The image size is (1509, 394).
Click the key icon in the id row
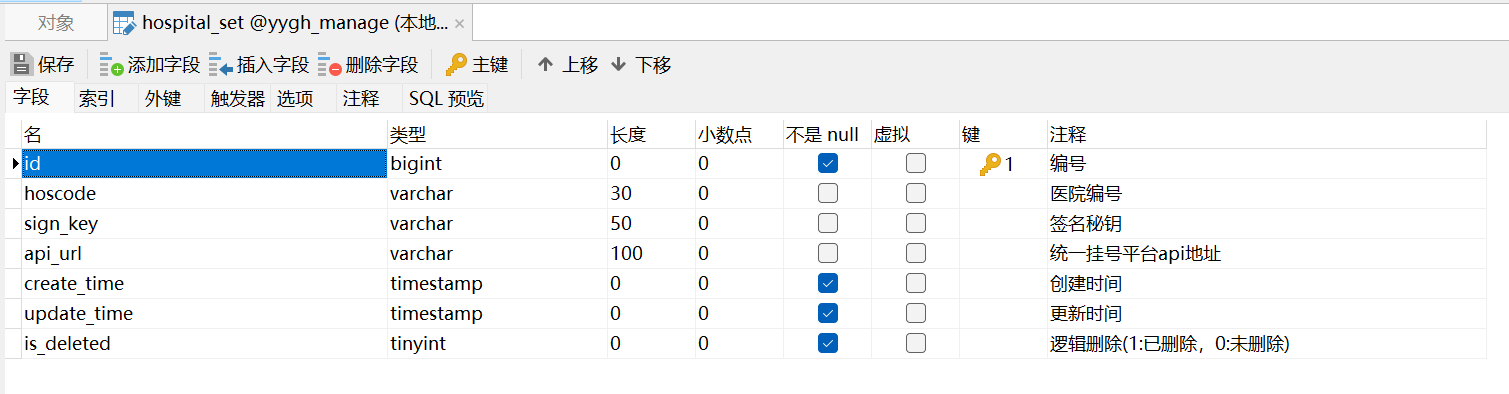click(990, 164)
